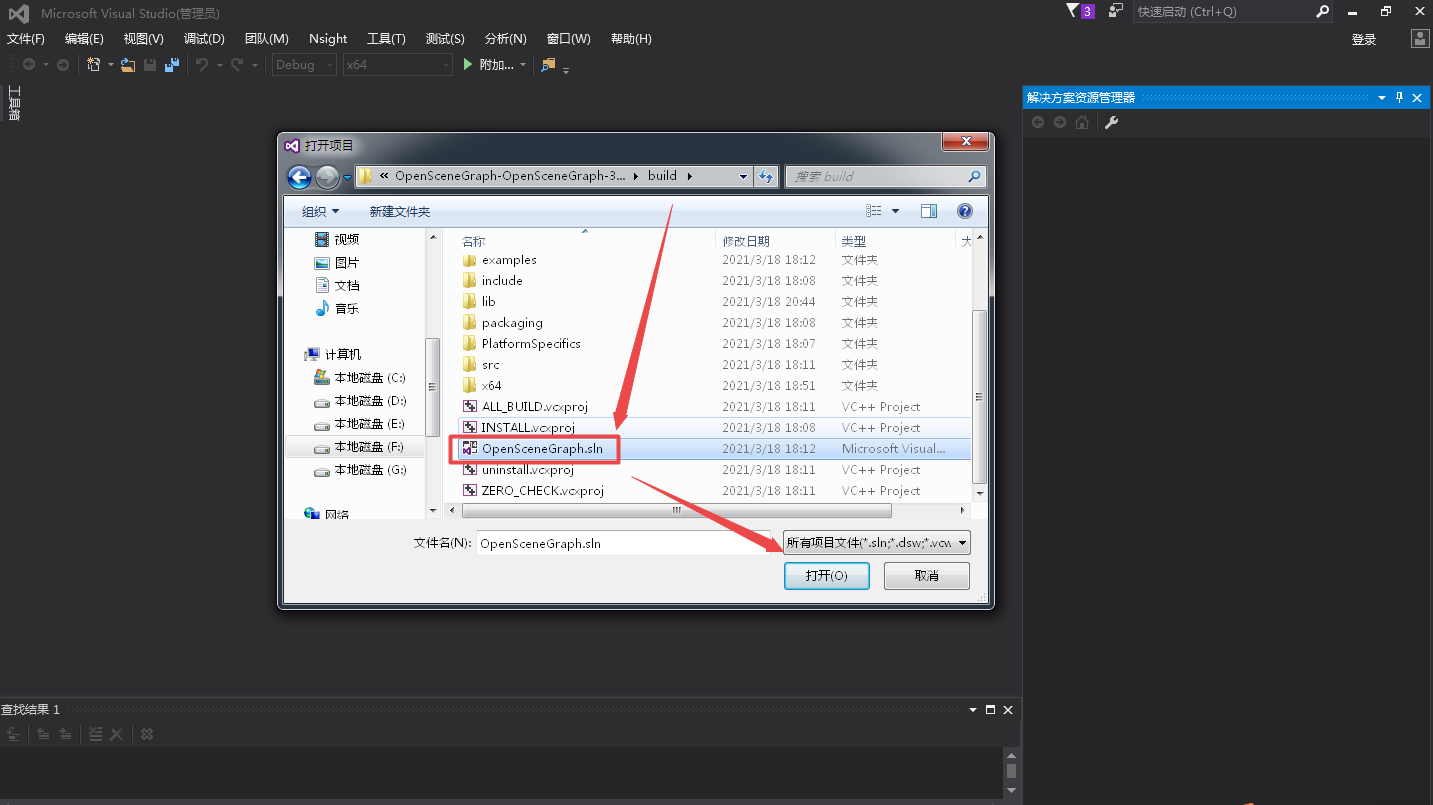
Task: Open the 调试(D) menu
Action: click(x=204, y=39)
